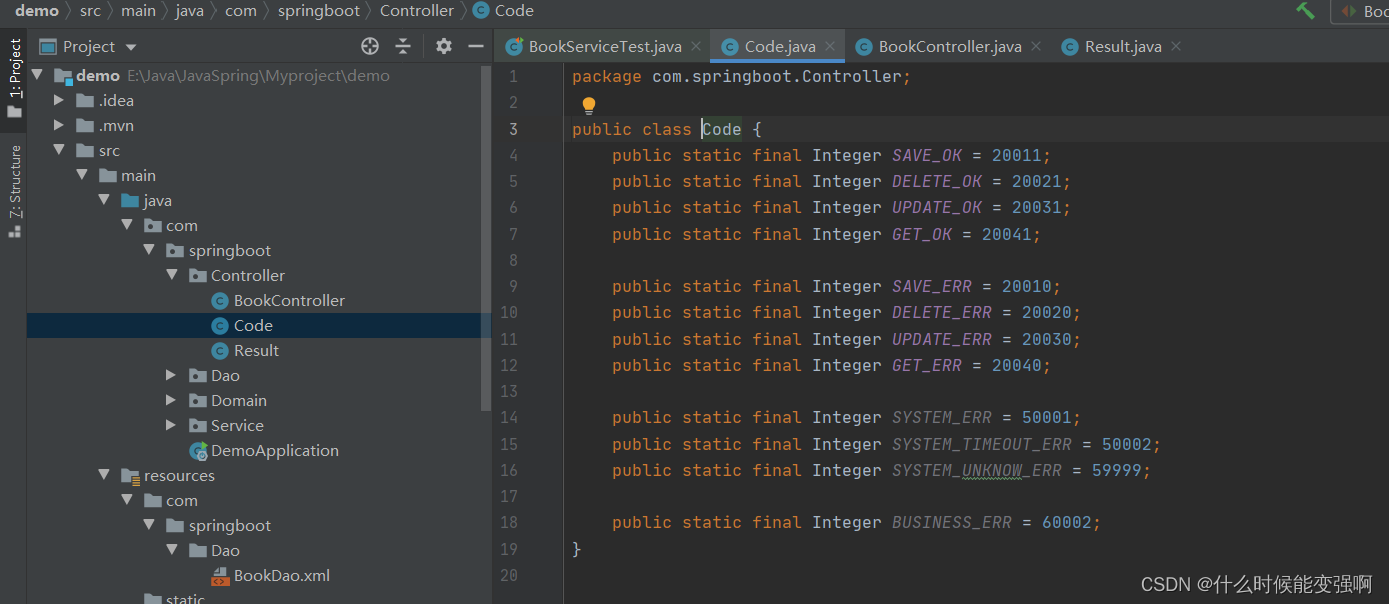Click the Collapse All icon in Project panel
Image resolution: width=1389 pixels, height=604 pixels.
403,46
